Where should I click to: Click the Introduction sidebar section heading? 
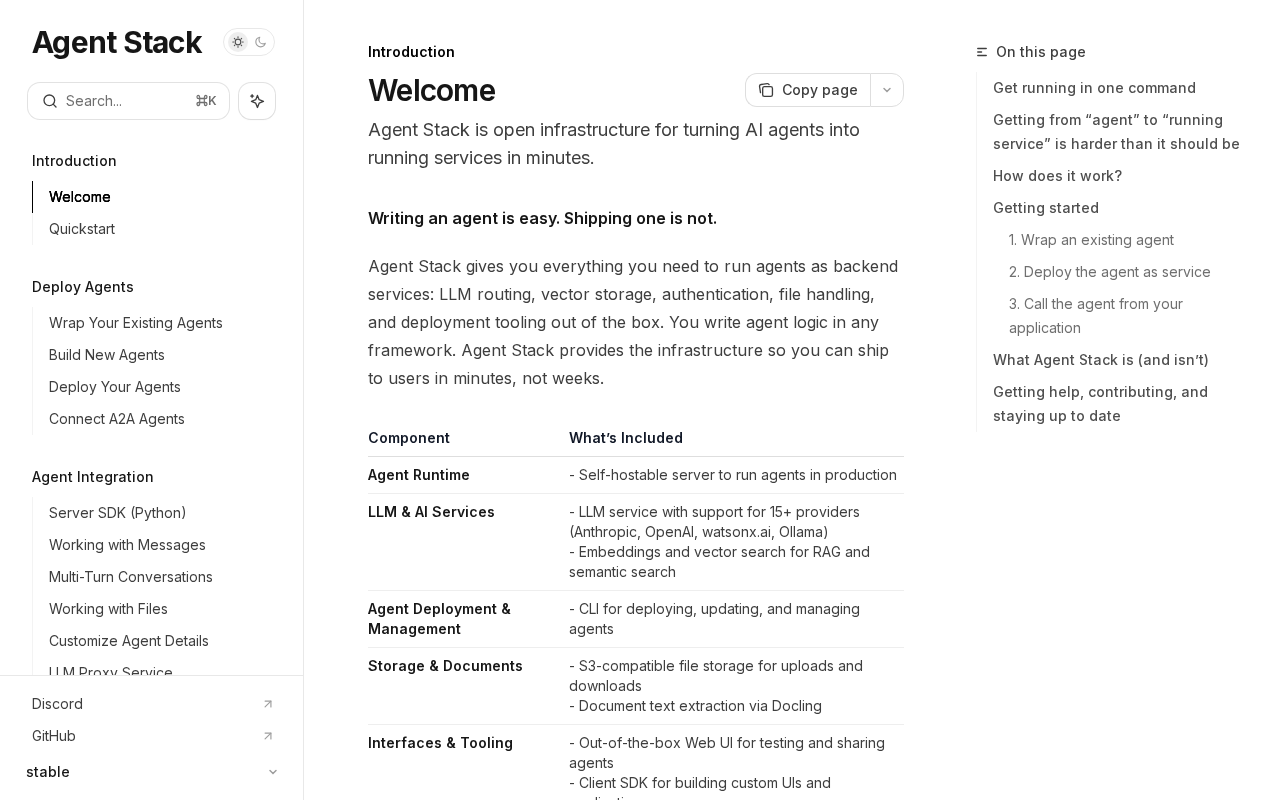pyautogui.click(x=74, y=161)
